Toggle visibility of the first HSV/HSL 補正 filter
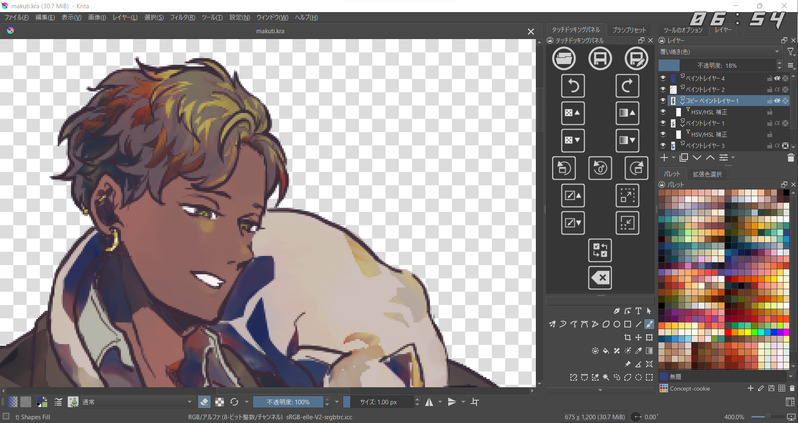 (x=663, y=112)
